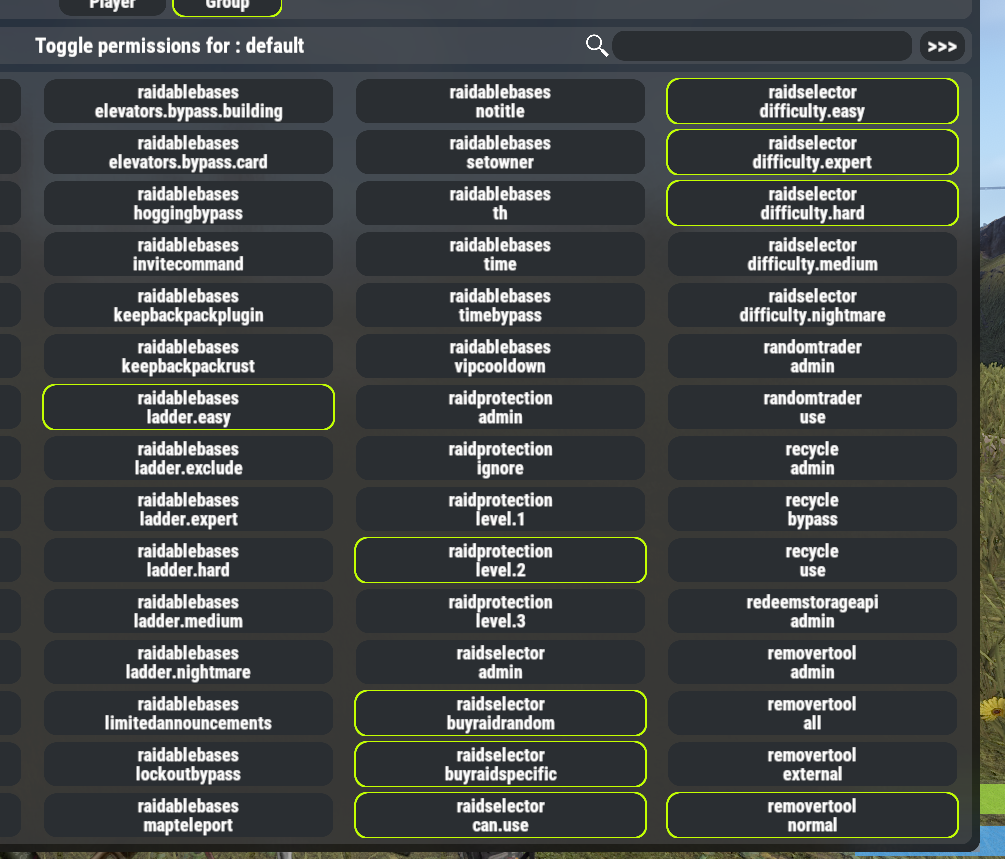Switch to the Group tab

(227, 6)
